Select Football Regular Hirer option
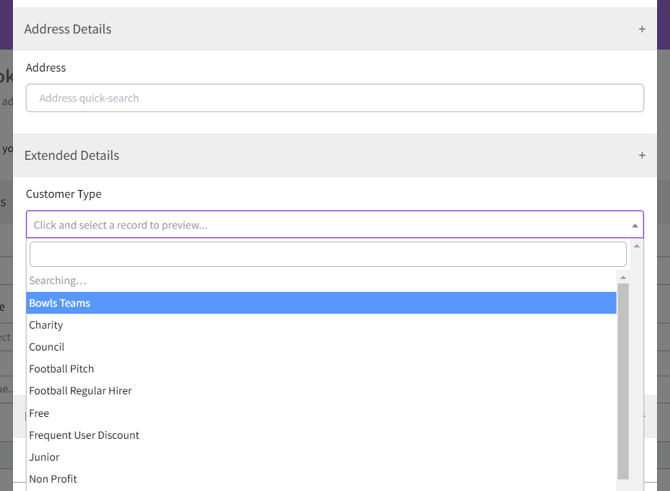 click(80, 391)
